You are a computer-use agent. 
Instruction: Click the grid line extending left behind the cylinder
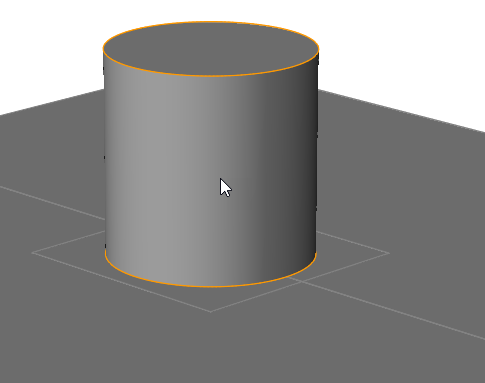pyautogui.click(x=52, y=203)
